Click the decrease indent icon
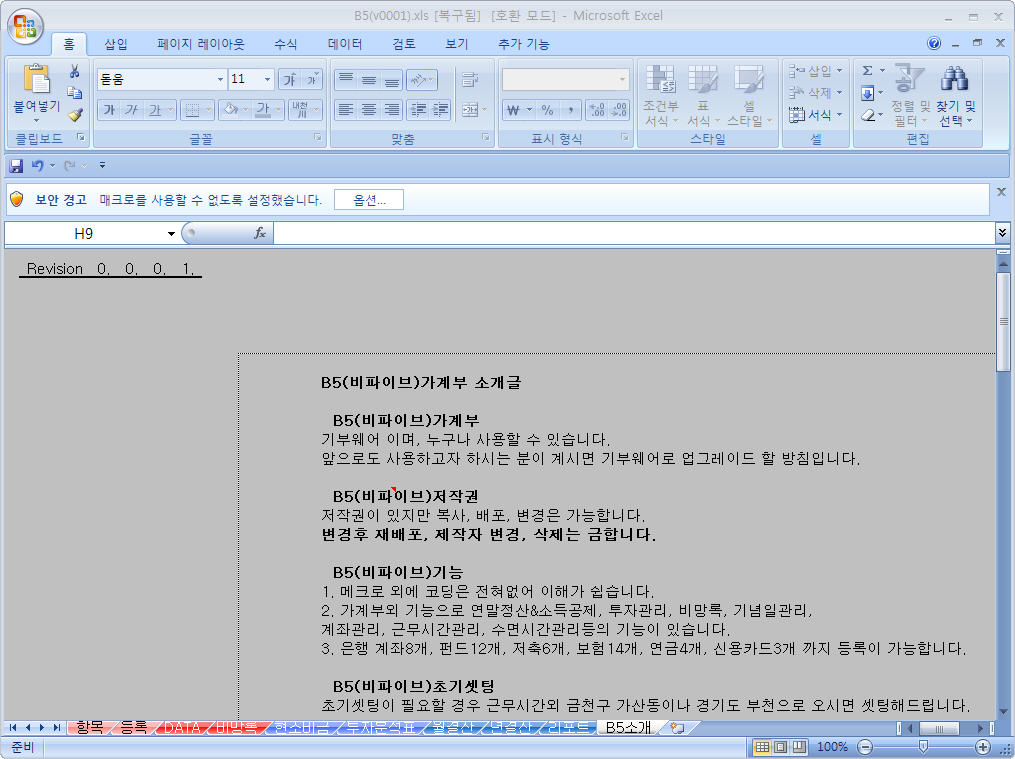 [418, 110]
